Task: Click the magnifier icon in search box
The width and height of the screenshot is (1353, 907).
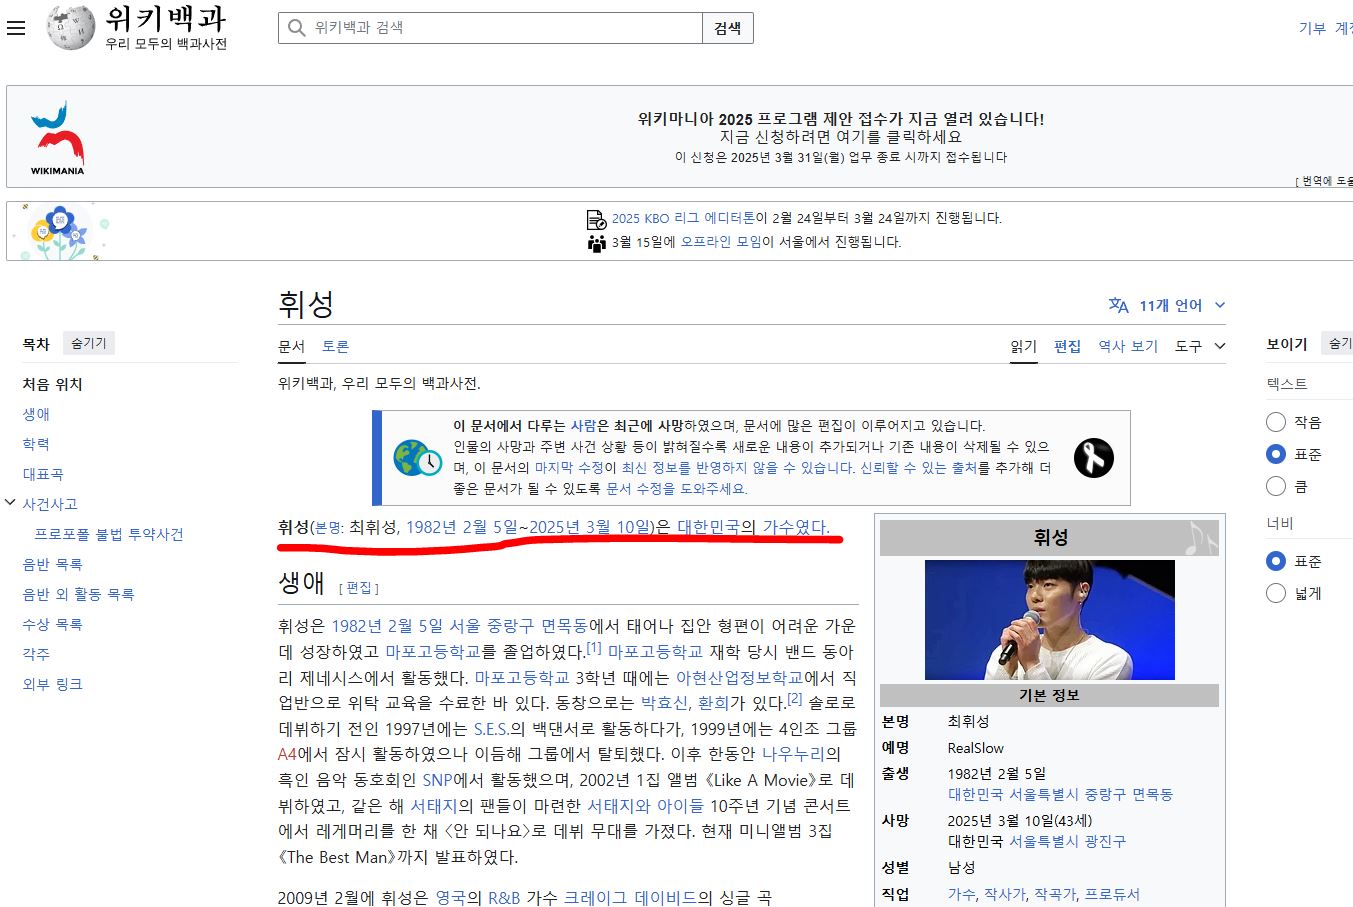Action: pos(296,28)
